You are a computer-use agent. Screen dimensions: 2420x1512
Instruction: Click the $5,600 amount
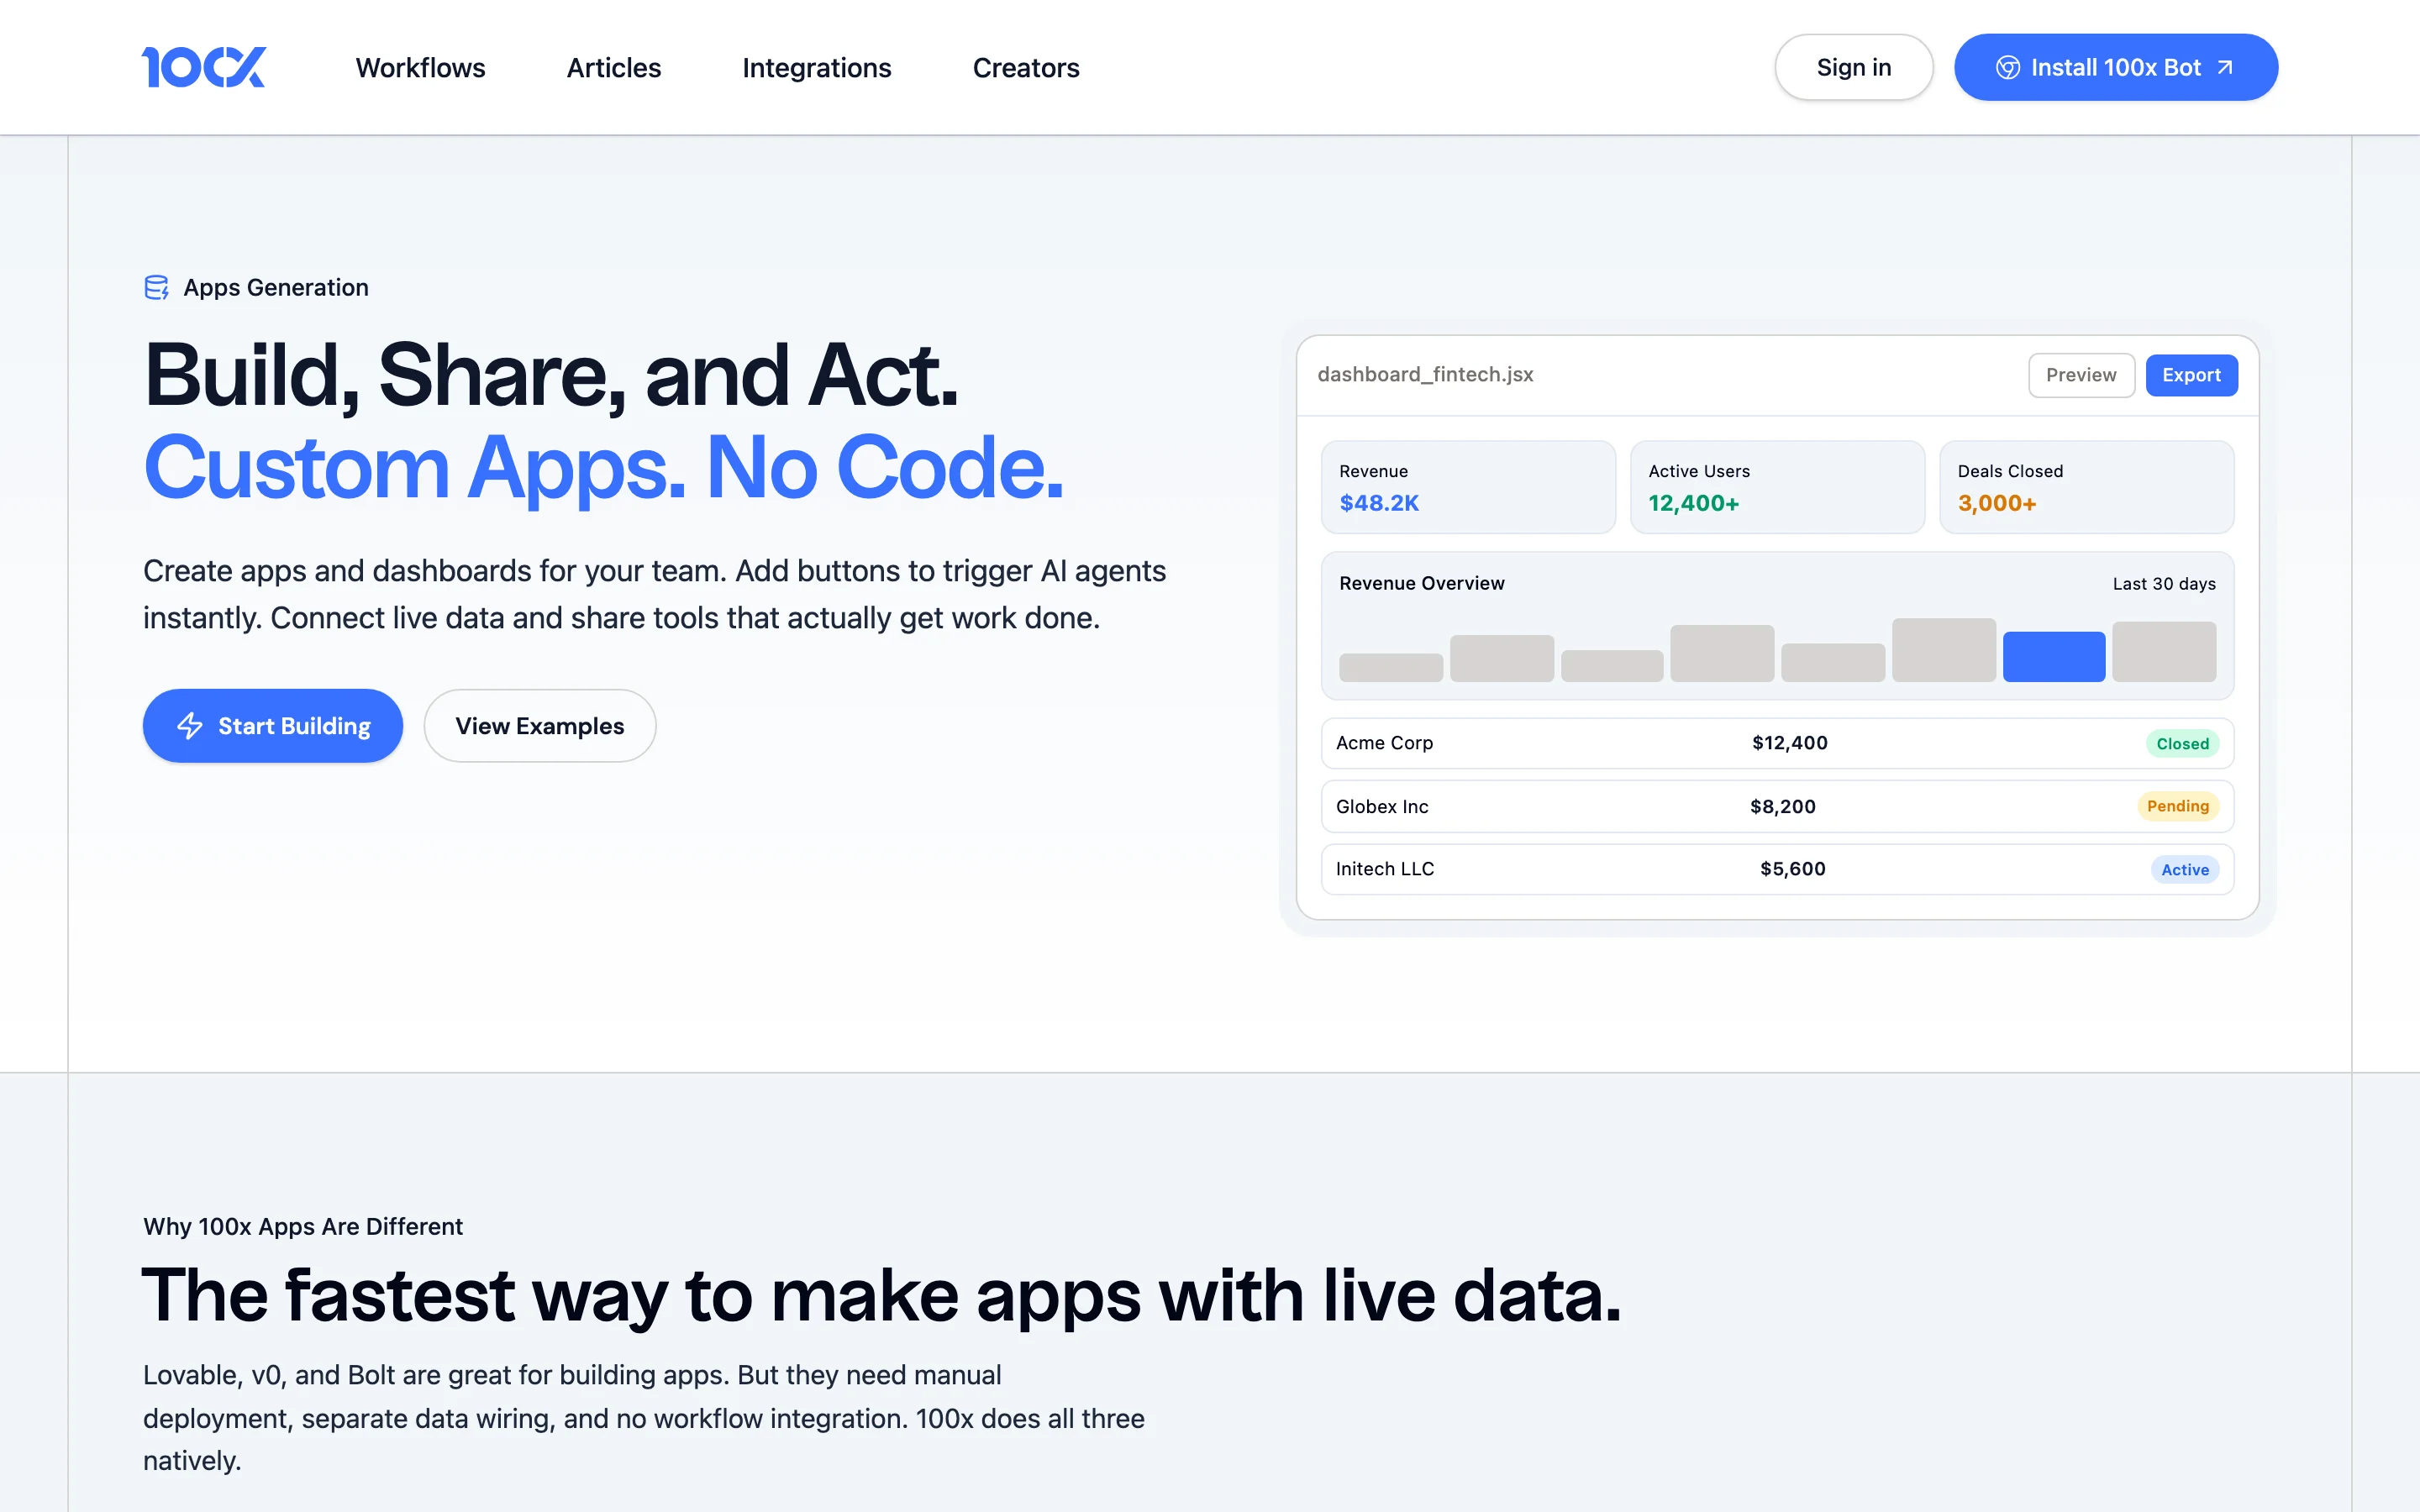[x=1793, y=869]
